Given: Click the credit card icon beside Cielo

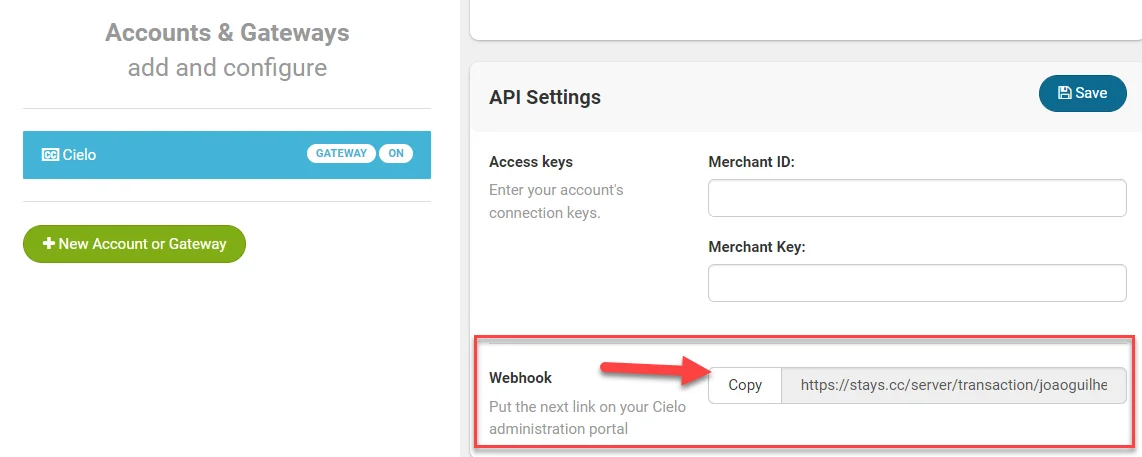Looking at the screenshot, I should click(50, 155).
